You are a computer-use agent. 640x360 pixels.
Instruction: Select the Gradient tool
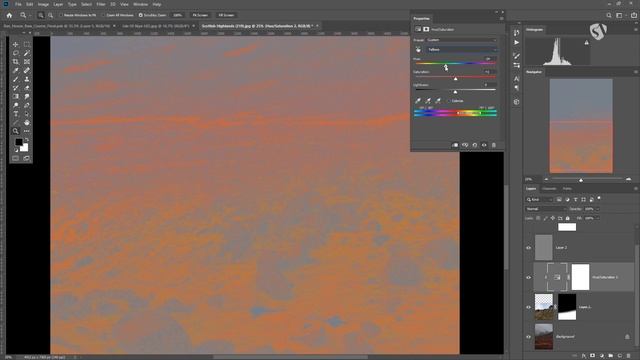(16, 97)
